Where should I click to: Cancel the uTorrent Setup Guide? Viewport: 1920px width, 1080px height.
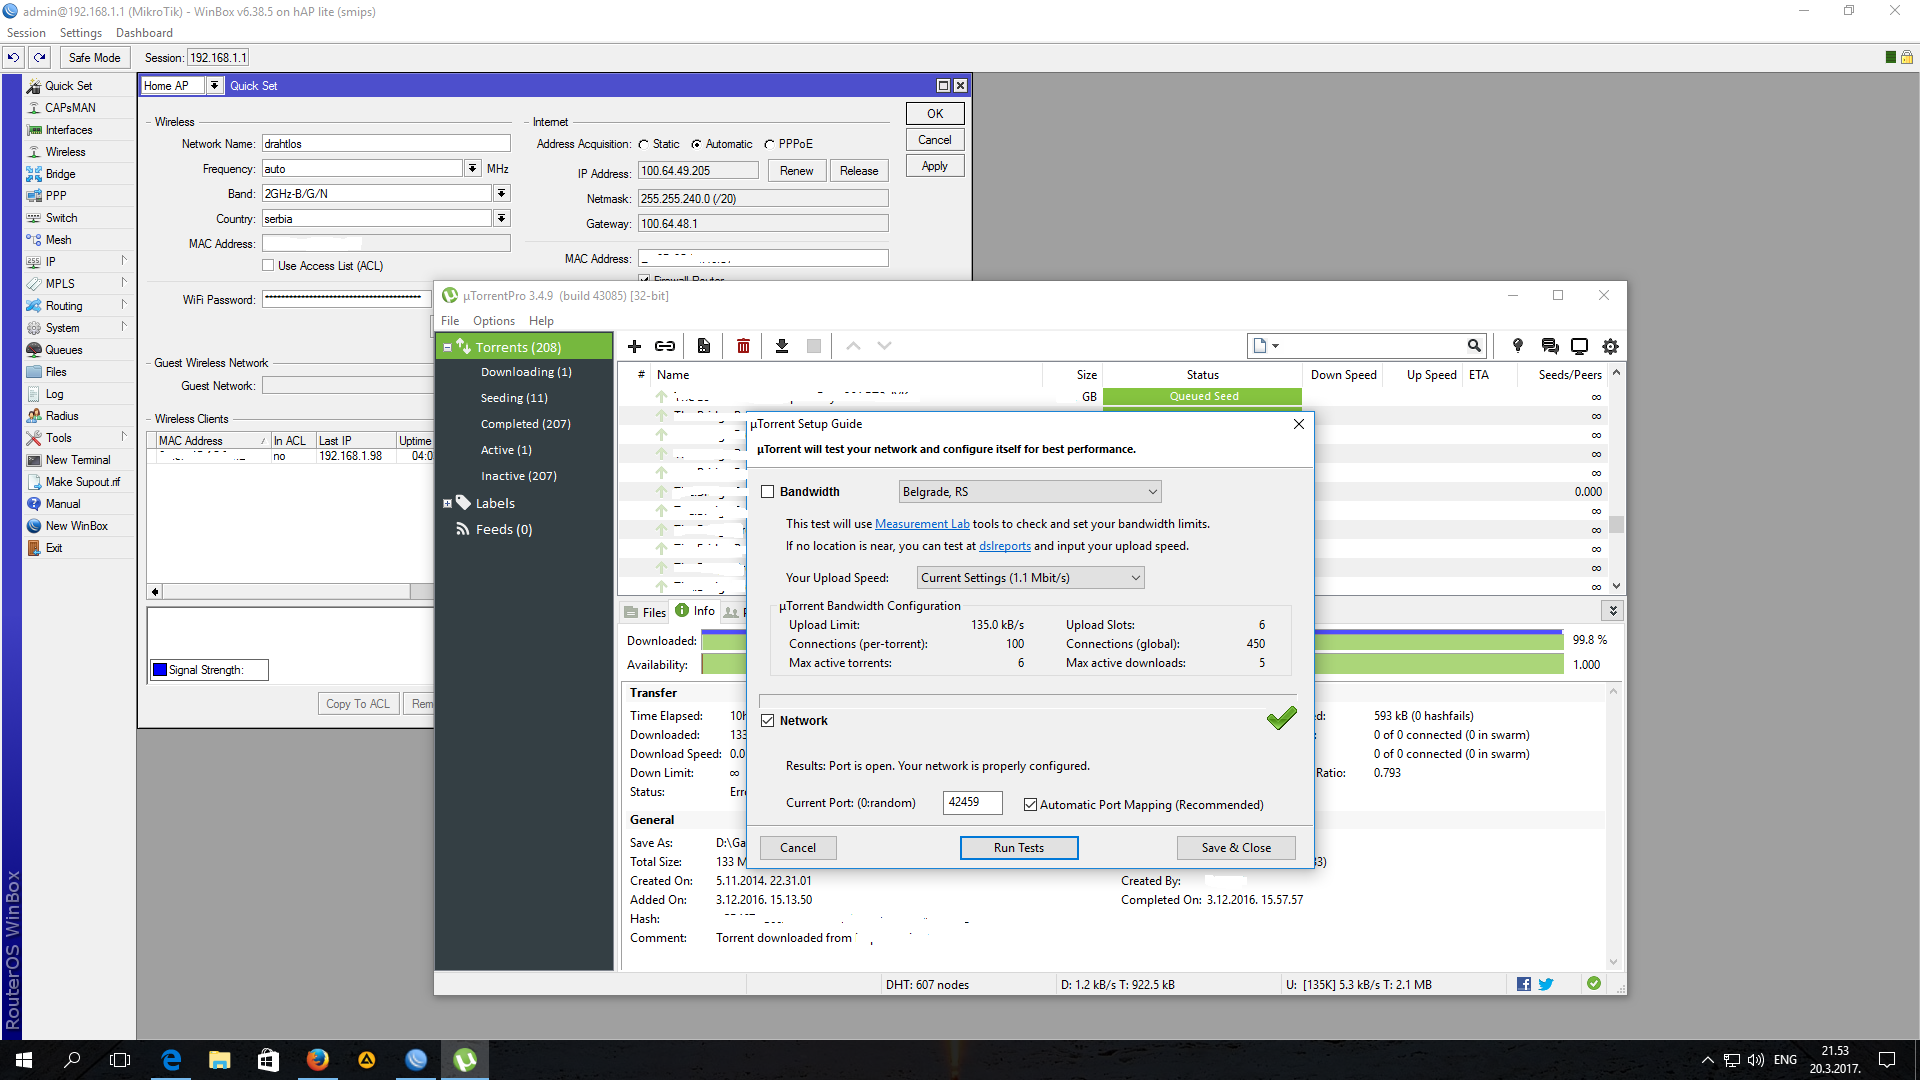click(x=798, y=848)
